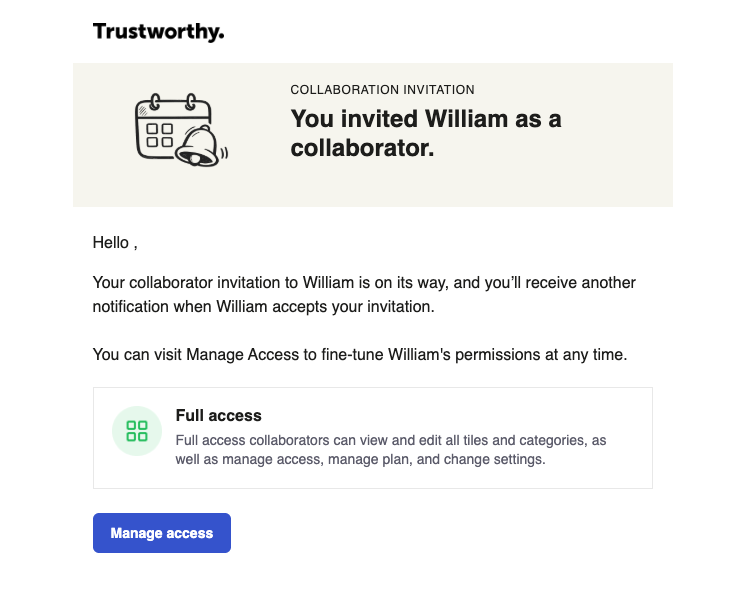Click the "Hello ," greeting line
739x593 pixels.
click(115, 242)
